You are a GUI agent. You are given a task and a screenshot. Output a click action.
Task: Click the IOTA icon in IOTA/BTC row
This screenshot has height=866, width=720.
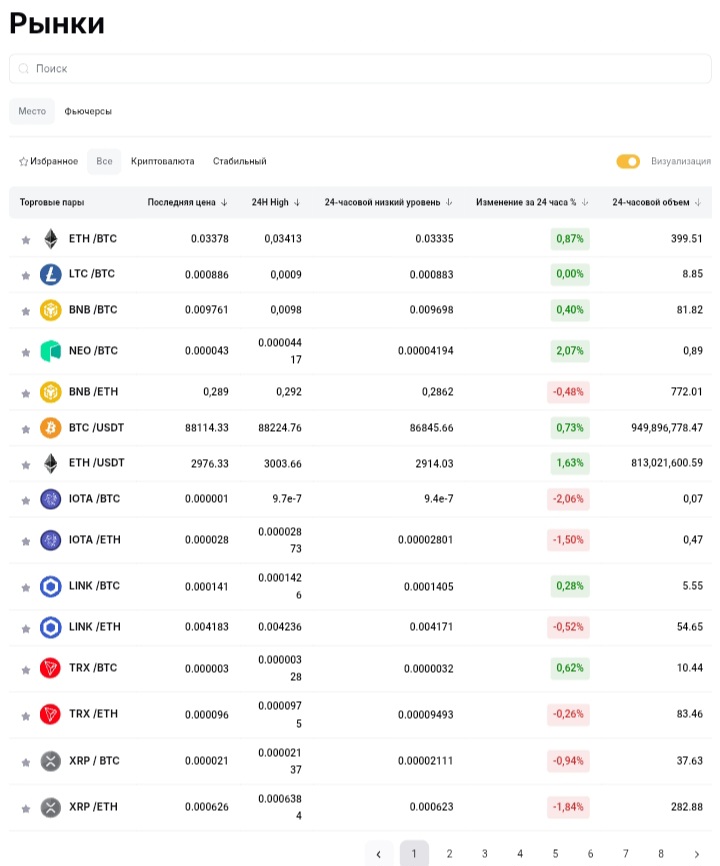point(50,499)
